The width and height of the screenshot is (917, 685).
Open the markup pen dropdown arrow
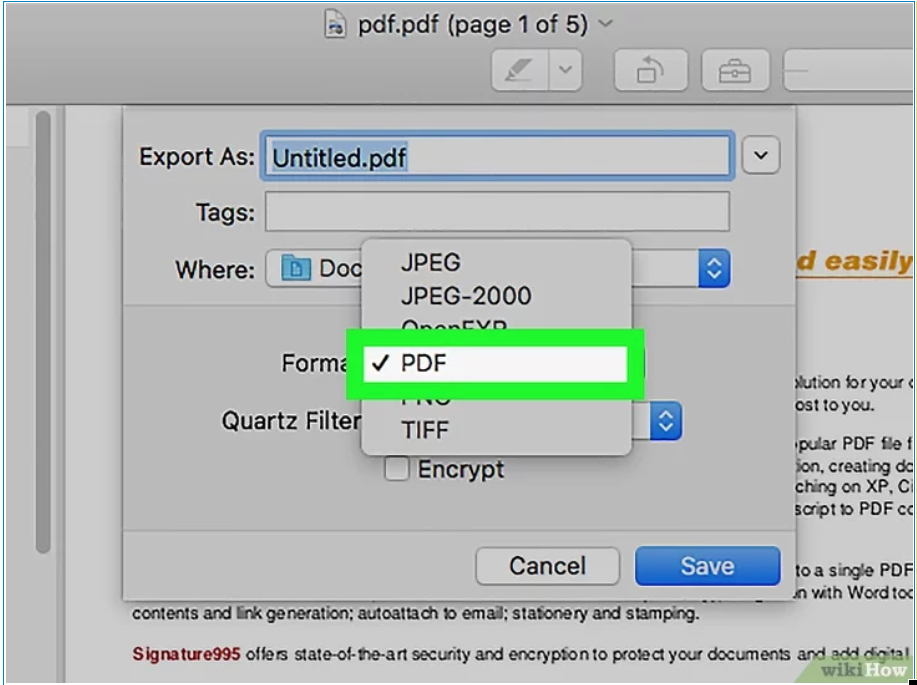point(565,70)
